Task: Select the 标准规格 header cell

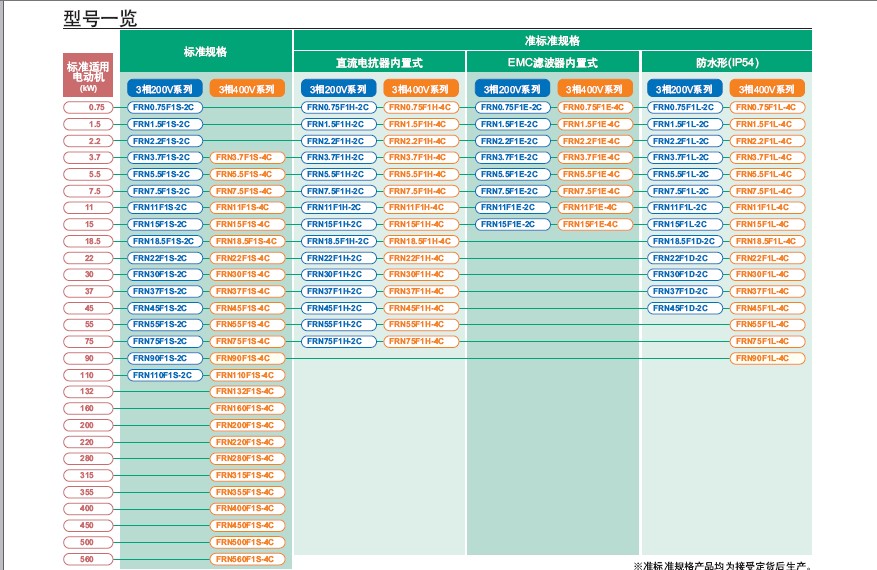Action: pos(206,51)
